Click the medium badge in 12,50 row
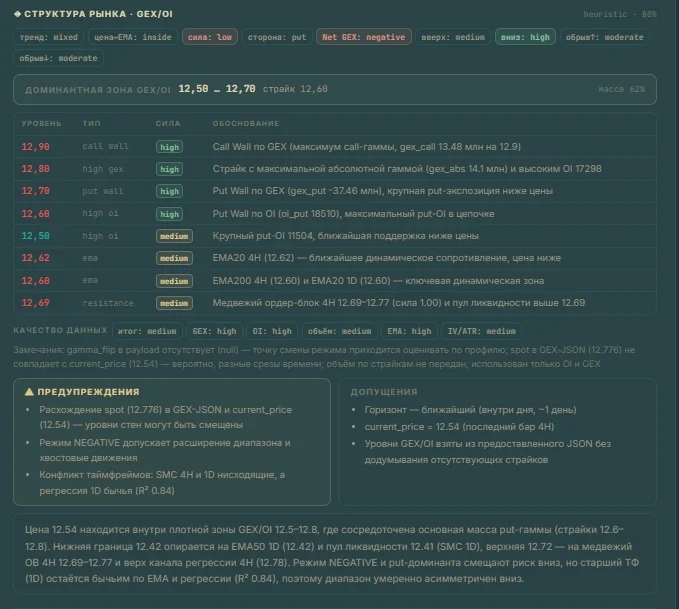This screenshot has width=679, height=609. 174,236
